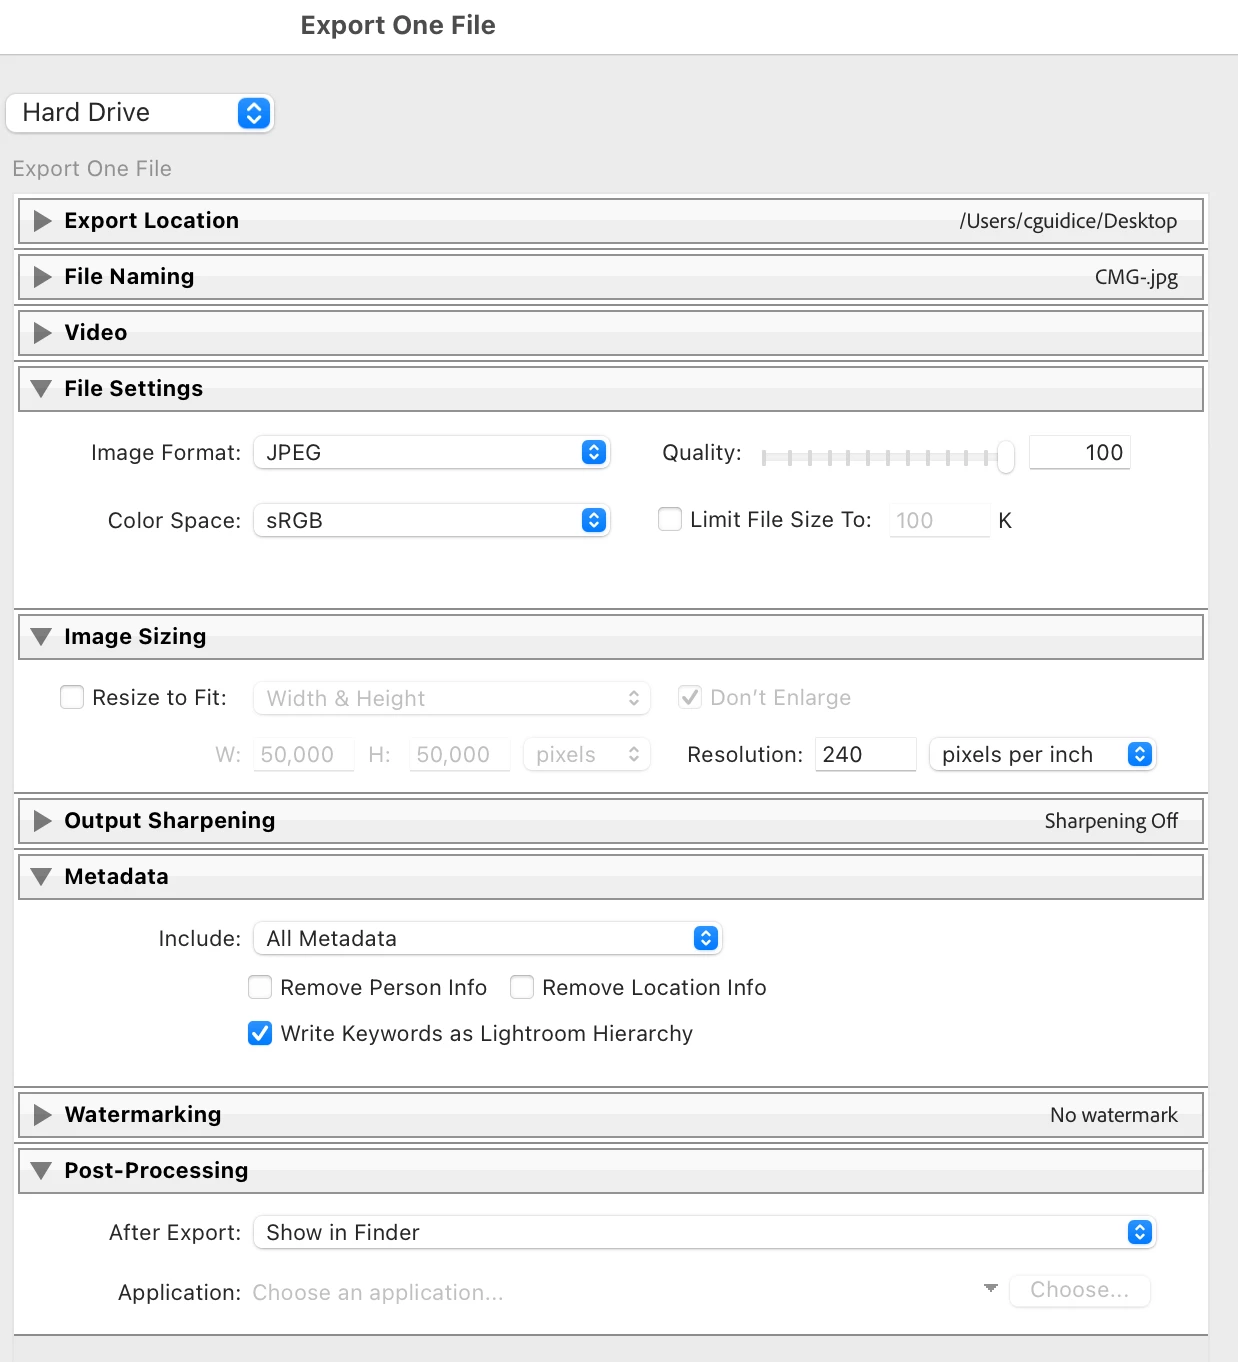Enable the Resize to Fit checkbox
Screen dimensions: 1238x1362
click(x=72, y=697)
